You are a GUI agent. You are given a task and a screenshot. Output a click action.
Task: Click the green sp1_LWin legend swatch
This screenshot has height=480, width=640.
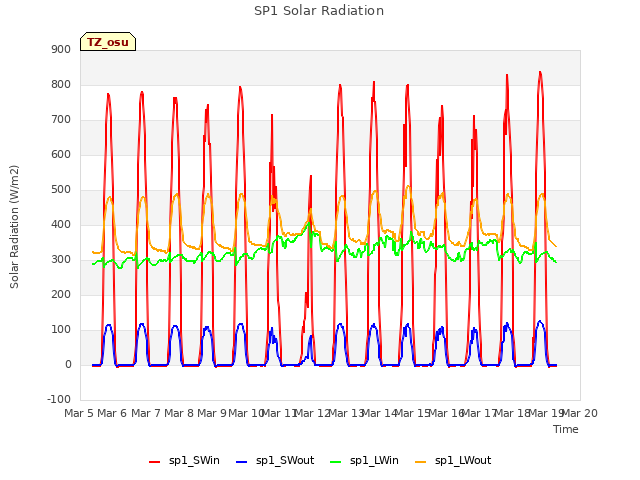coord(335,462)
